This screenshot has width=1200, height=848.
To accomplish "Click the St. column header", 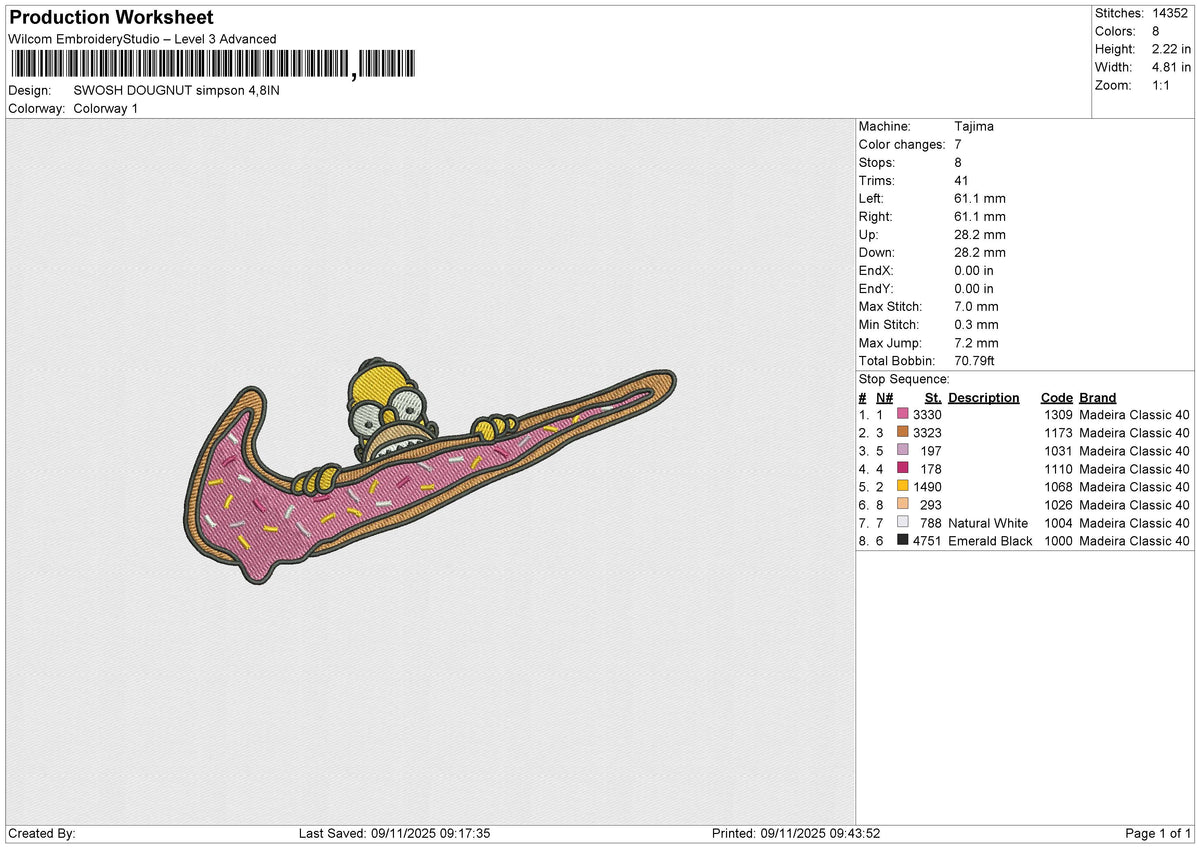I will tap(933, 398).
